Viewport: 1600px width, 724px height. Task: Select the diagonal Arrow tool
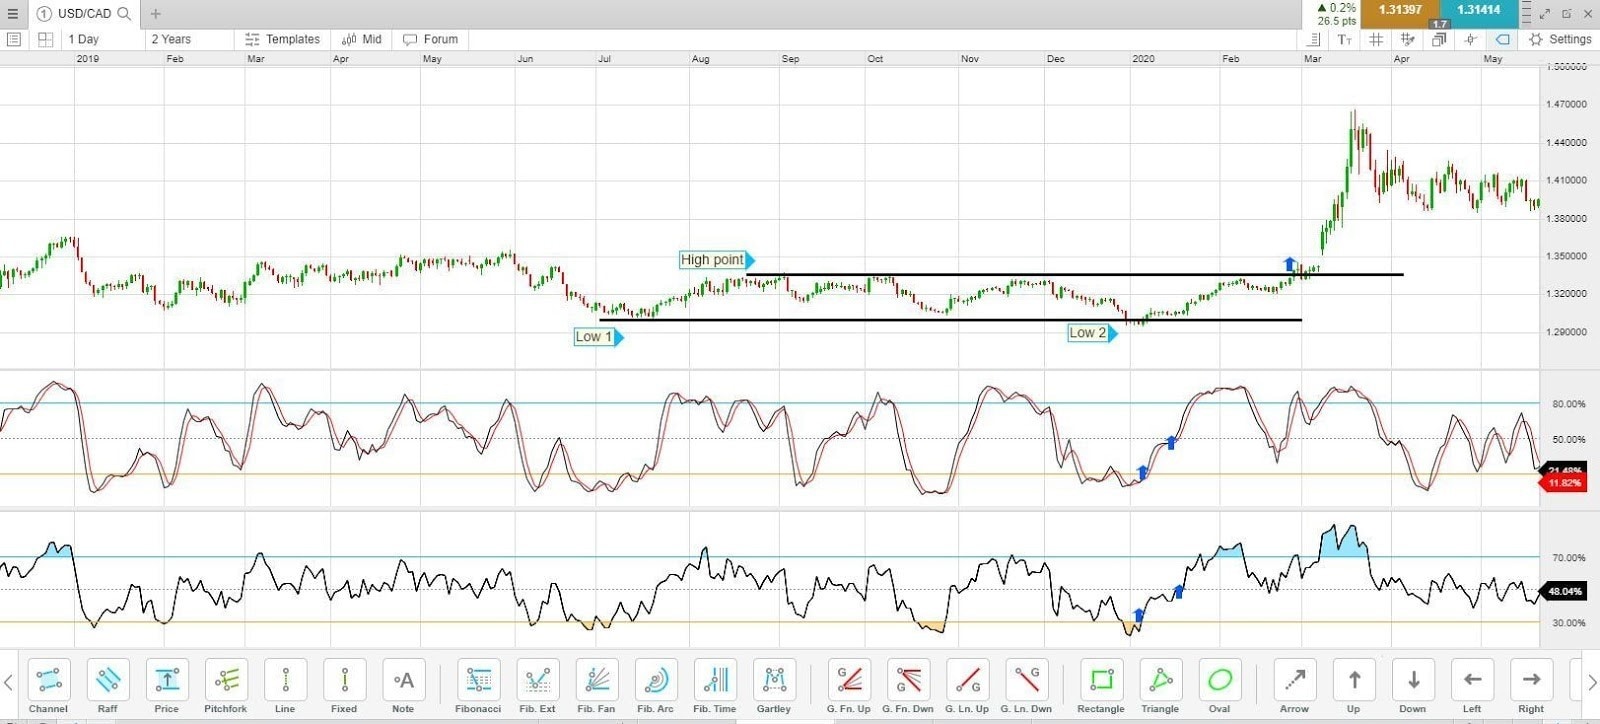1294,686
